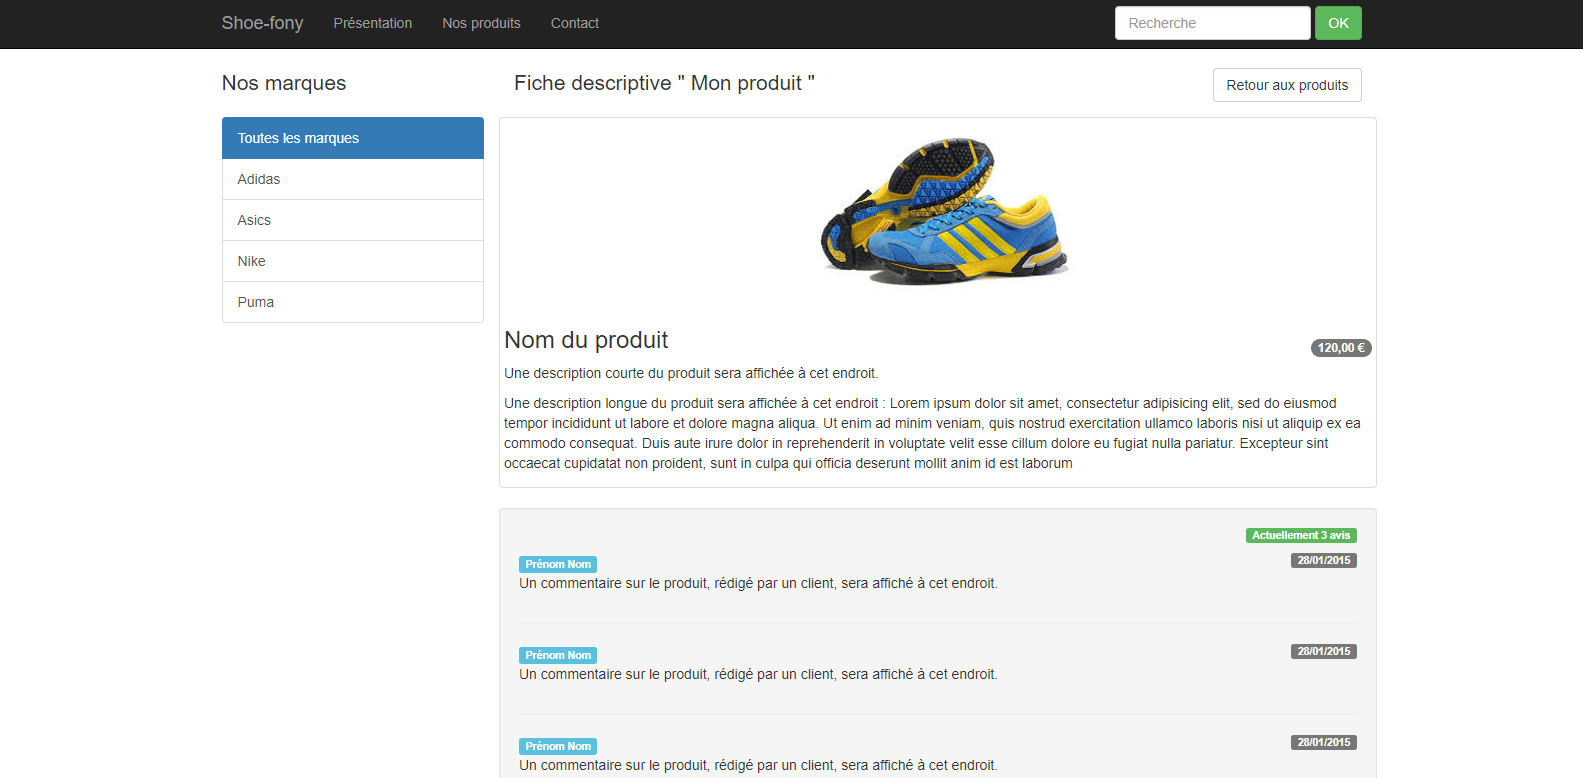Click the Shoe-fony brand logo
The image size is (1583, 778).
pyautogui.click(x=262, y=23)
